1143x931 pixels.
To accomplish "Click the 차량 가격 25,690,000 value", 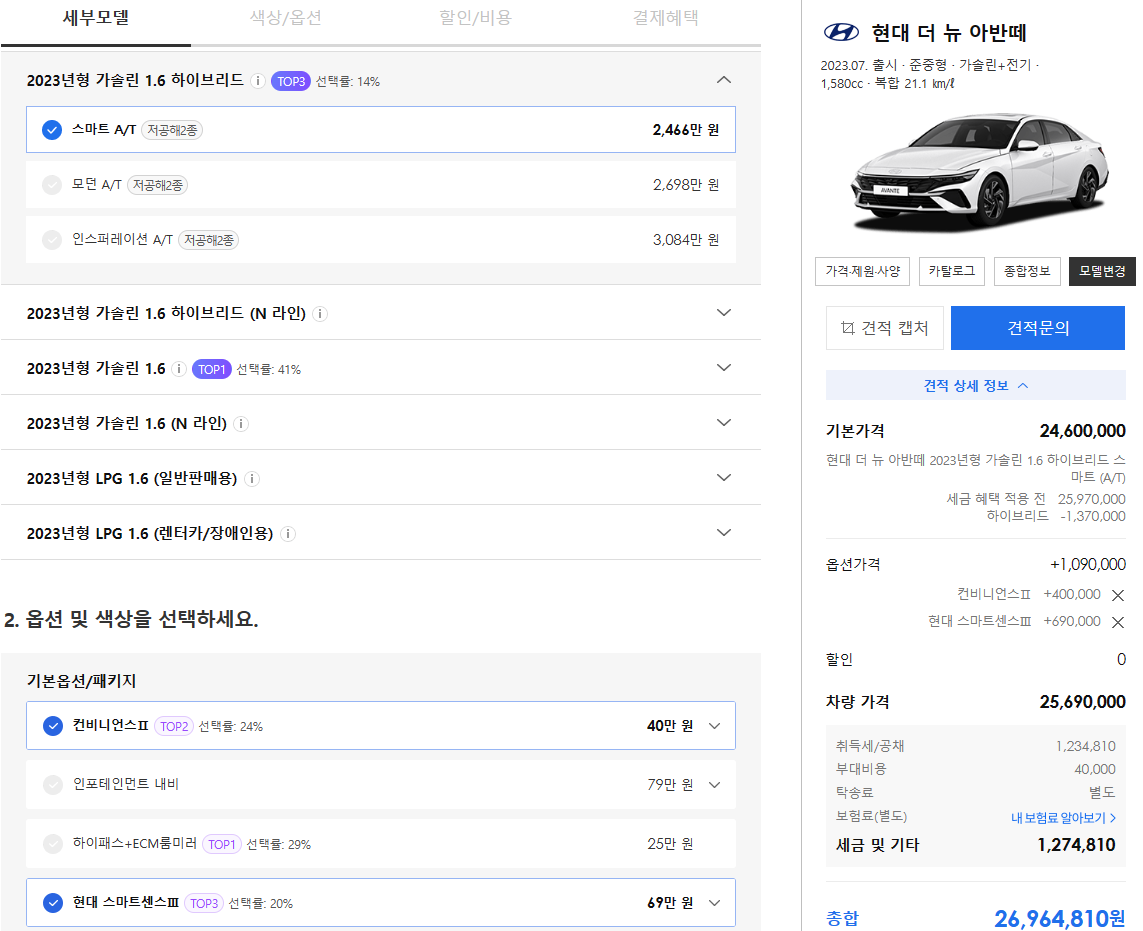I will pos(1082,702).
